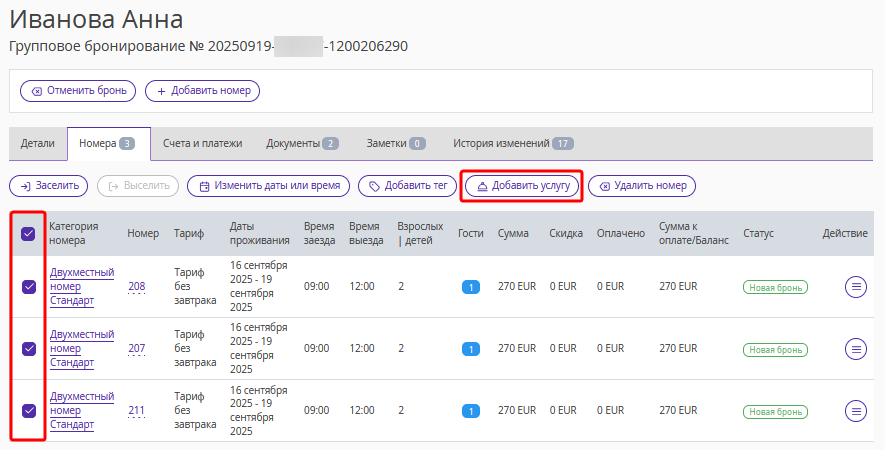Open the Документы tab
This screenshot has height=450, width=885.
302,143
